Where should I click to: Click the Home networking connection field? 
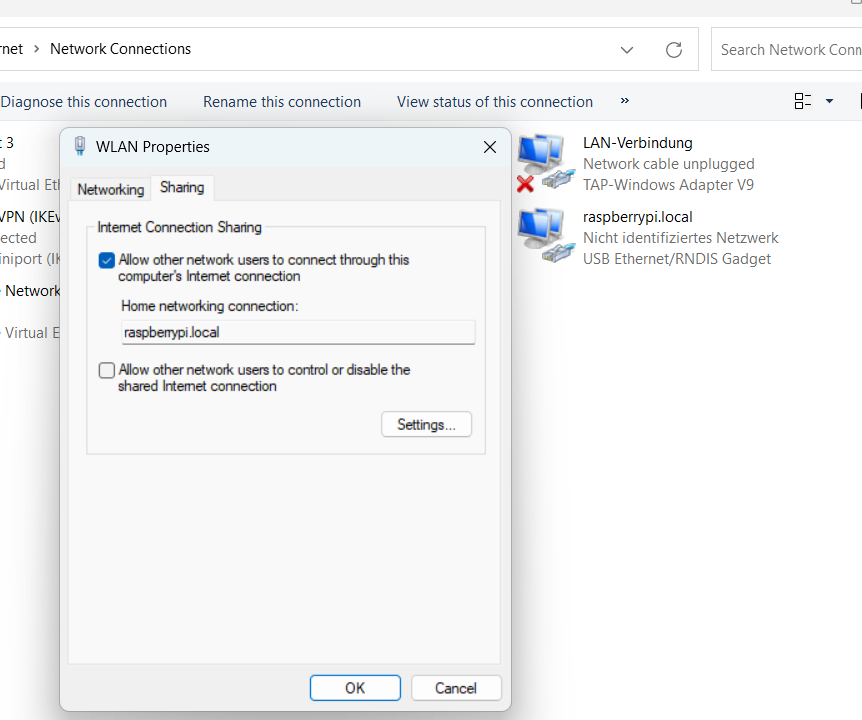298,332
